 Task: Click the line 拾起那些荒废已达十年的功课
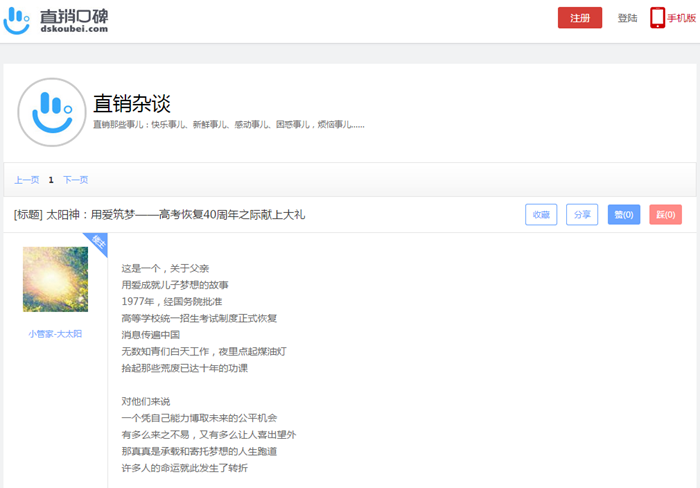(x=184, y=368)
